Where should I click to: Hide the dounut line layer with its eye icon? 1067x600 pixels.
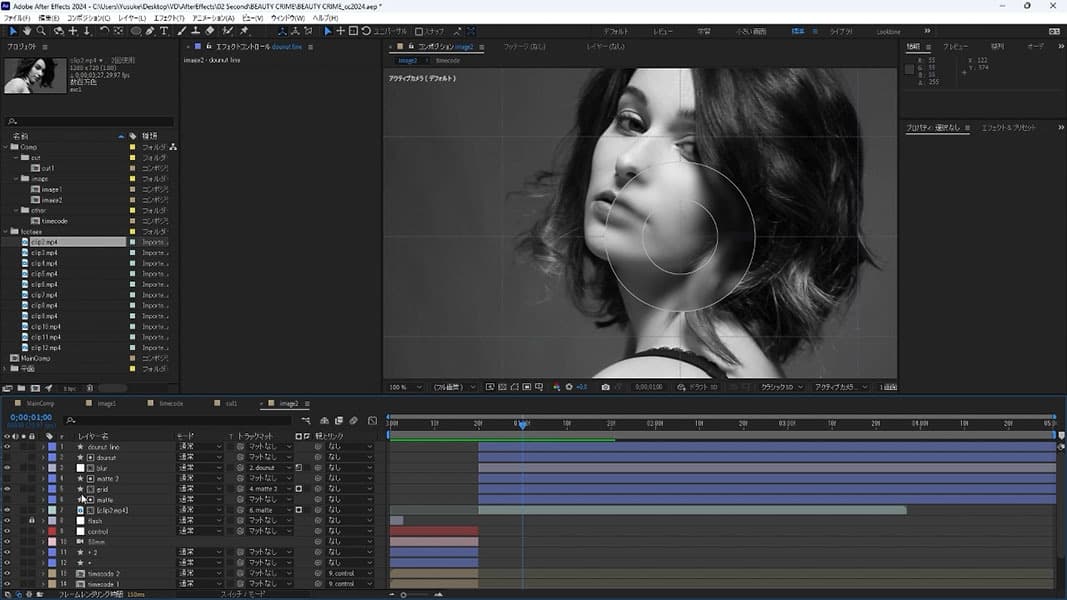(x=7, y=447)
